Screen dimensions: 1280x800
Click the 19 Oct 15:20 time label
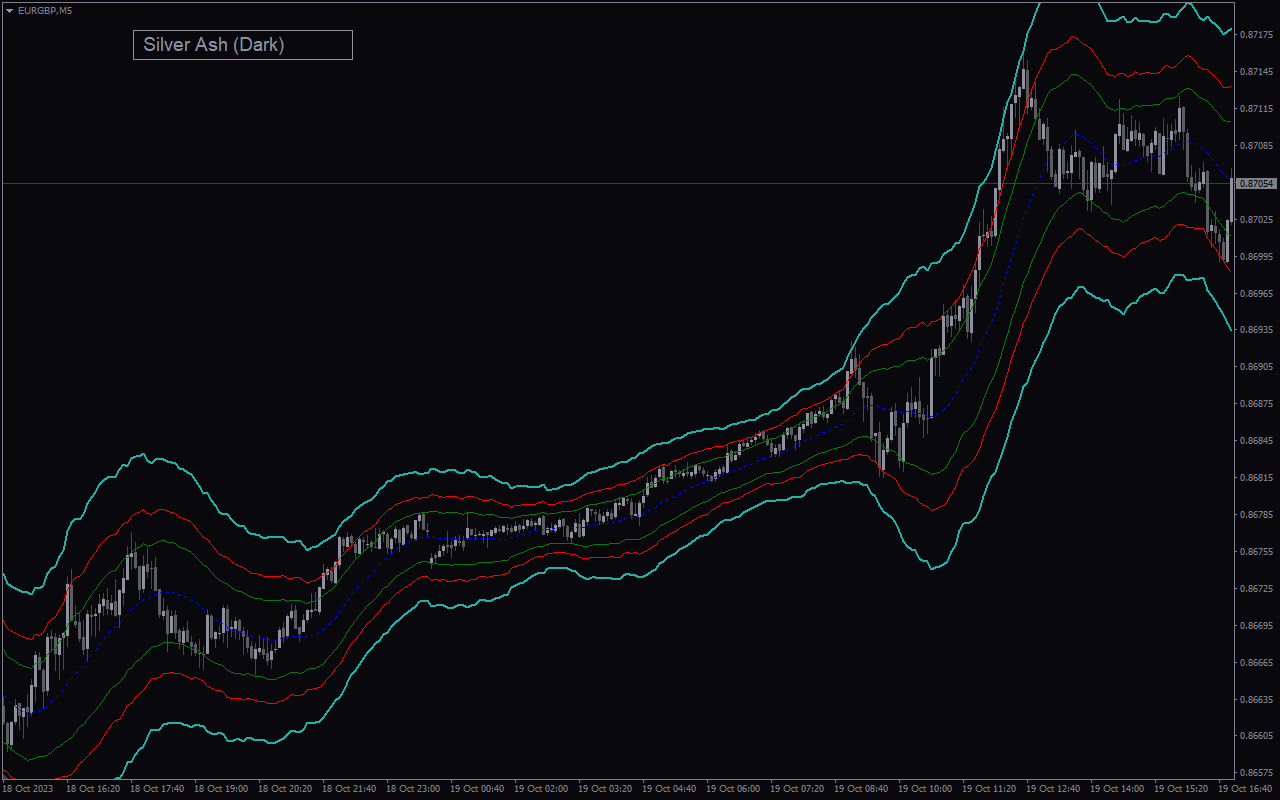coord(1181,789)
